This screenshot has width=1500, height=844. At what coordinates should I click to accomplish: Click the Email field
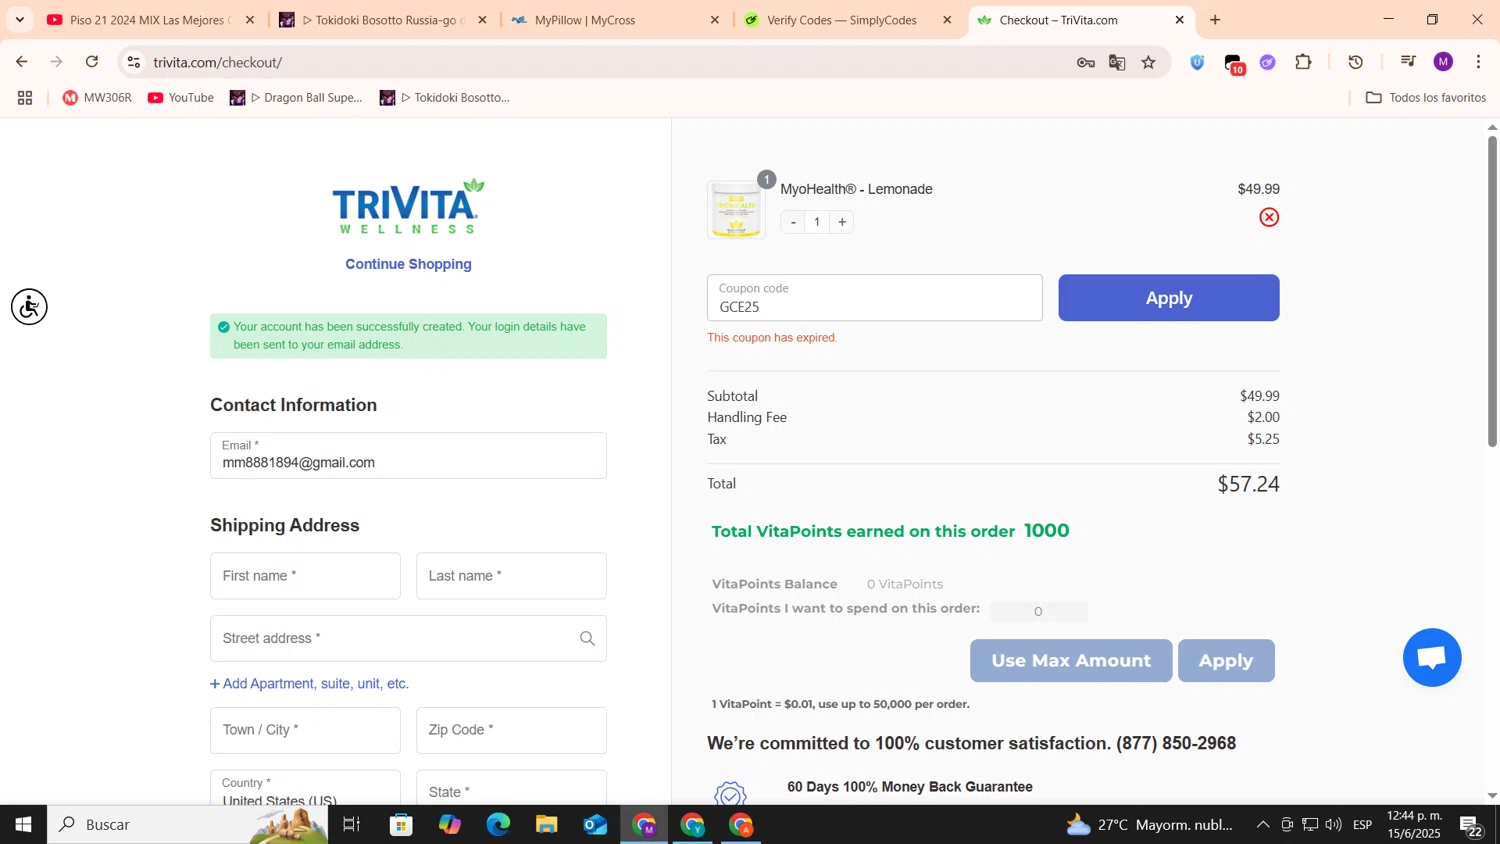pos(408,456)
